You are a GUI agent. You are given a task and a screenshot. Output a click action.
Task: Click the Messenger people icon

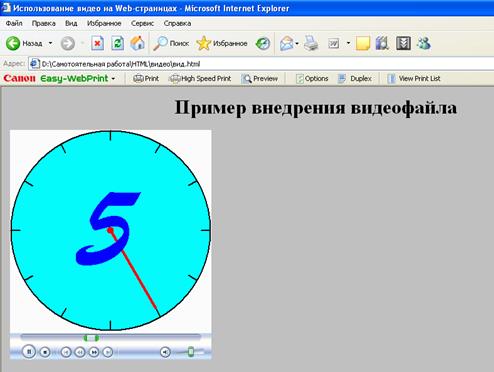click(x=423, y=43)
